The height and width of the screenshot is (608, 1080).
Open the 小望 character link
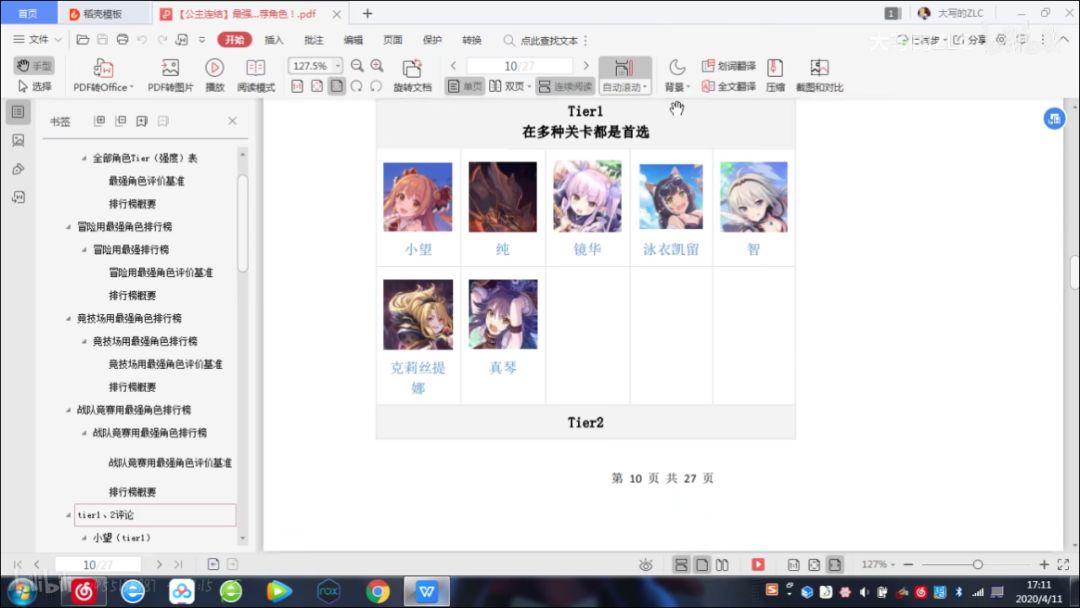tap(418, 249)
